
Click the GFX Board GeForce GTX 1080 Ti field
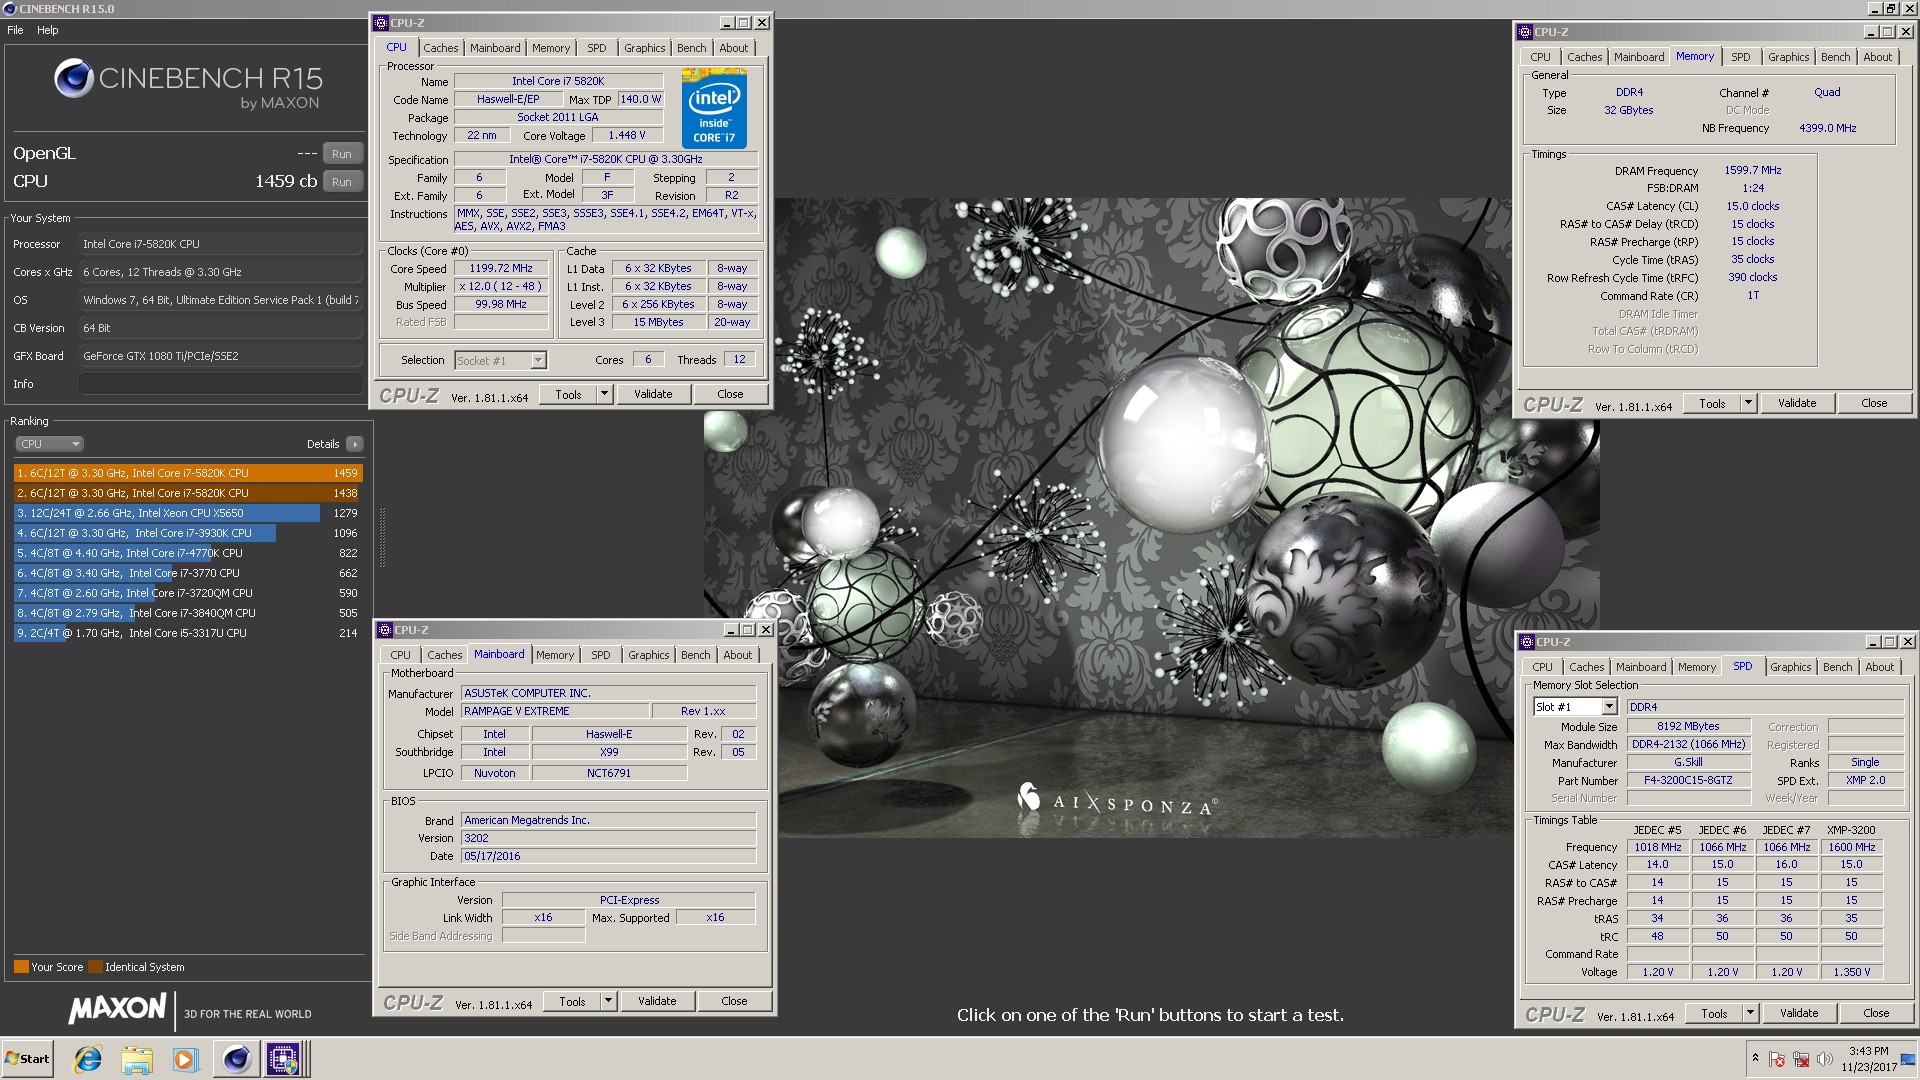coord(221,356)
